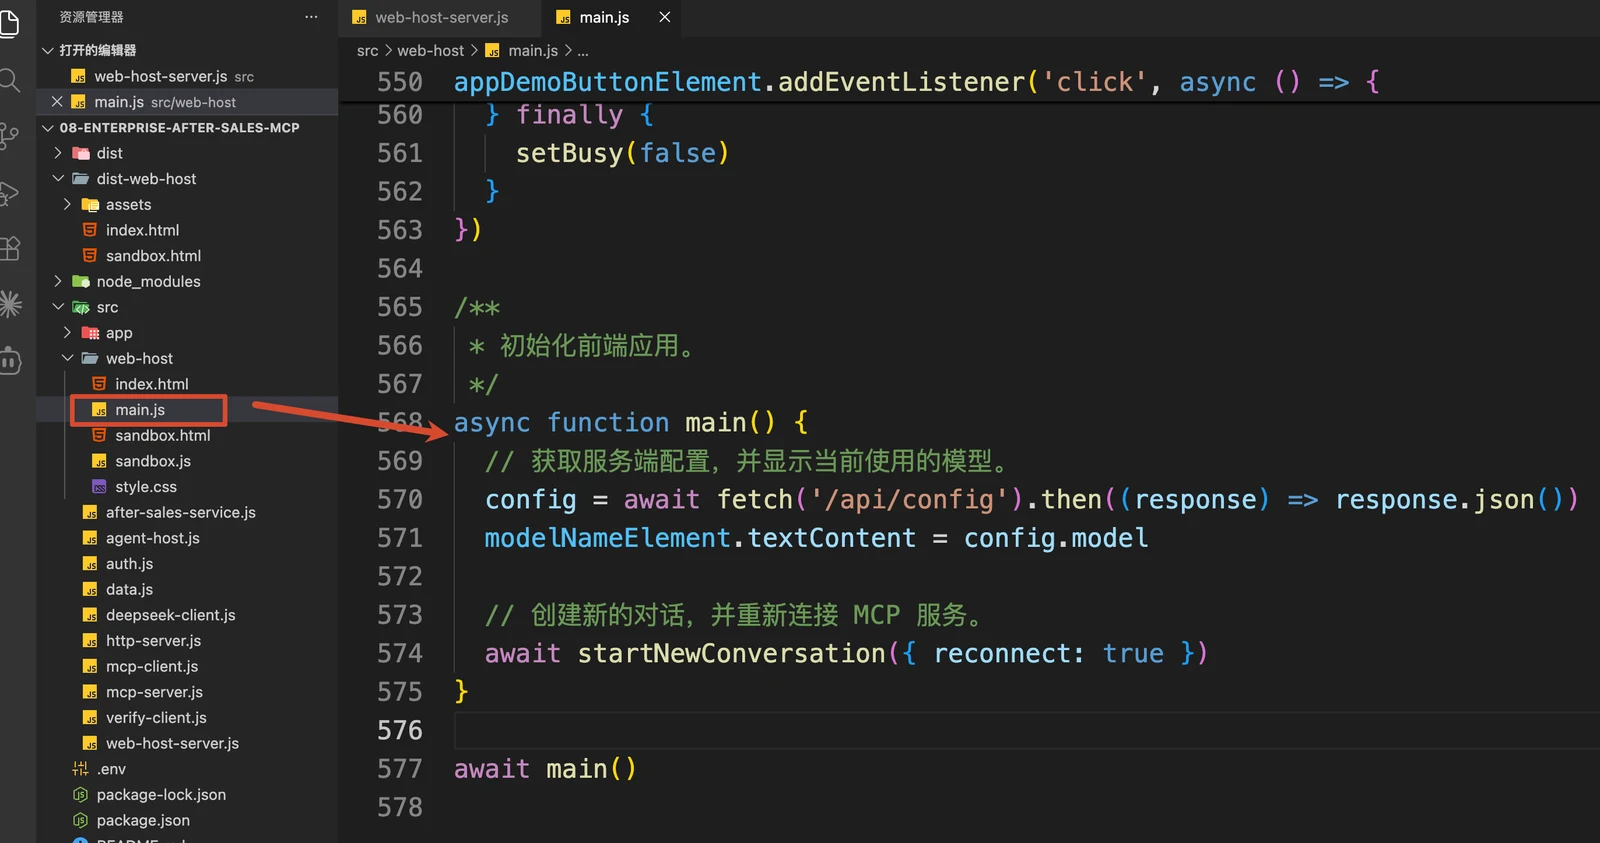Open package.json file

point(187,820)
